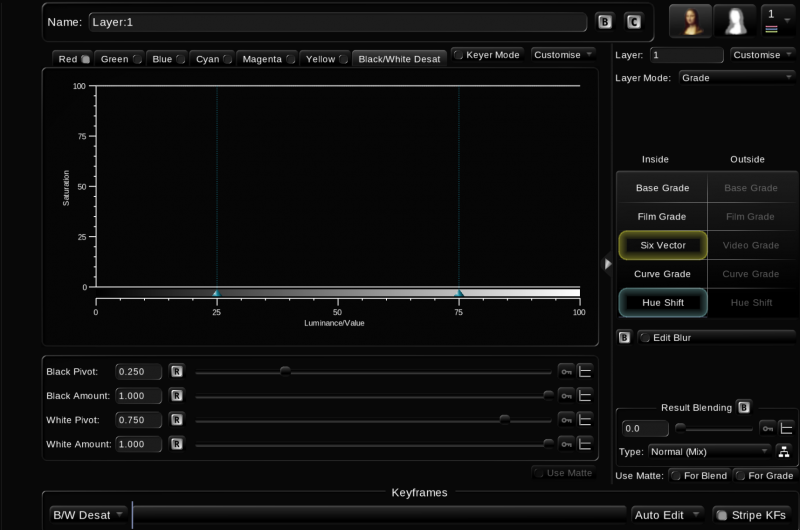Reset the Black Pivot value with R
This screenshot has width=800, height=530.
(176, 371)
